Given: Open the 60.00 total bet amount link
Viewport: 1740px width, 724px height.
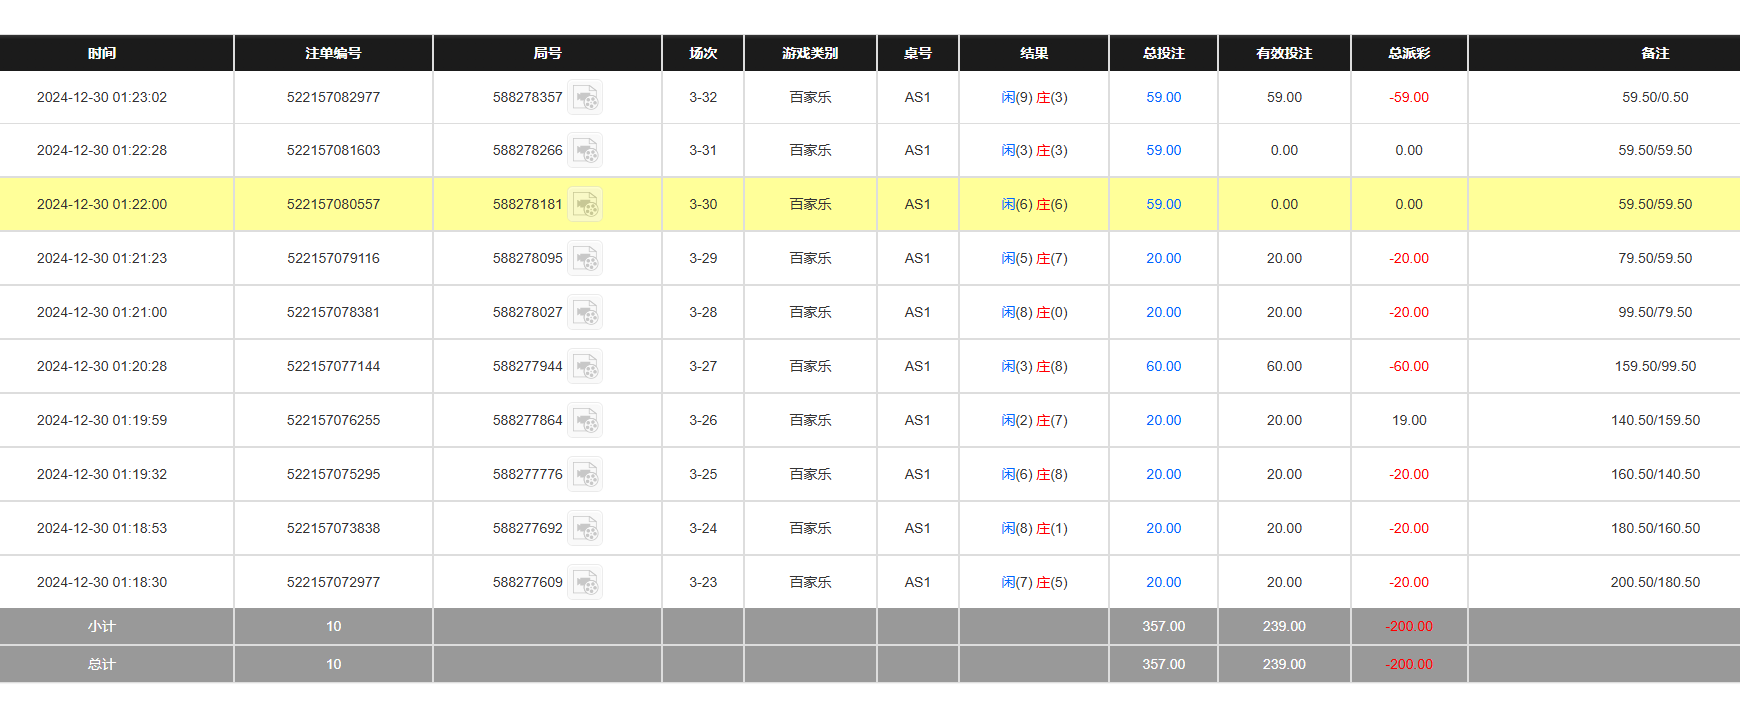Looking at the screenshot, I should point(1163,367).
